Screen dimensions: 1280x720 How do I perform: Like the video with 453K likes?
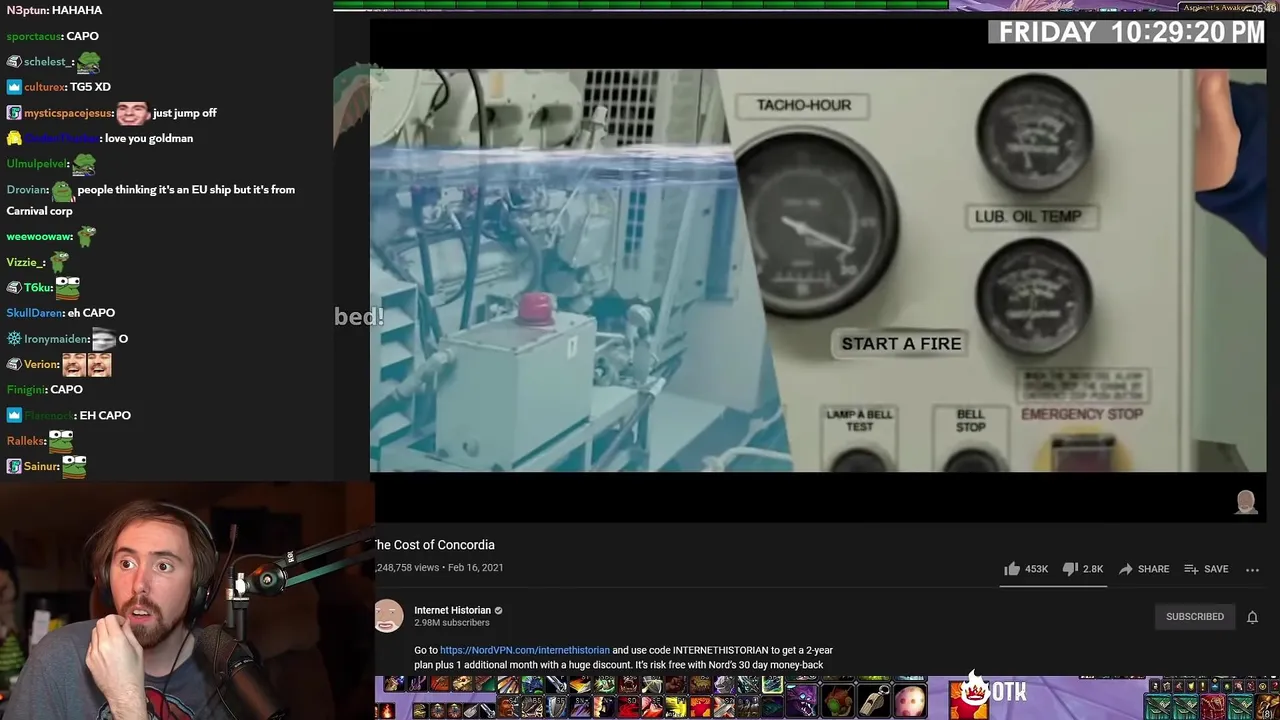(1026, 569)
